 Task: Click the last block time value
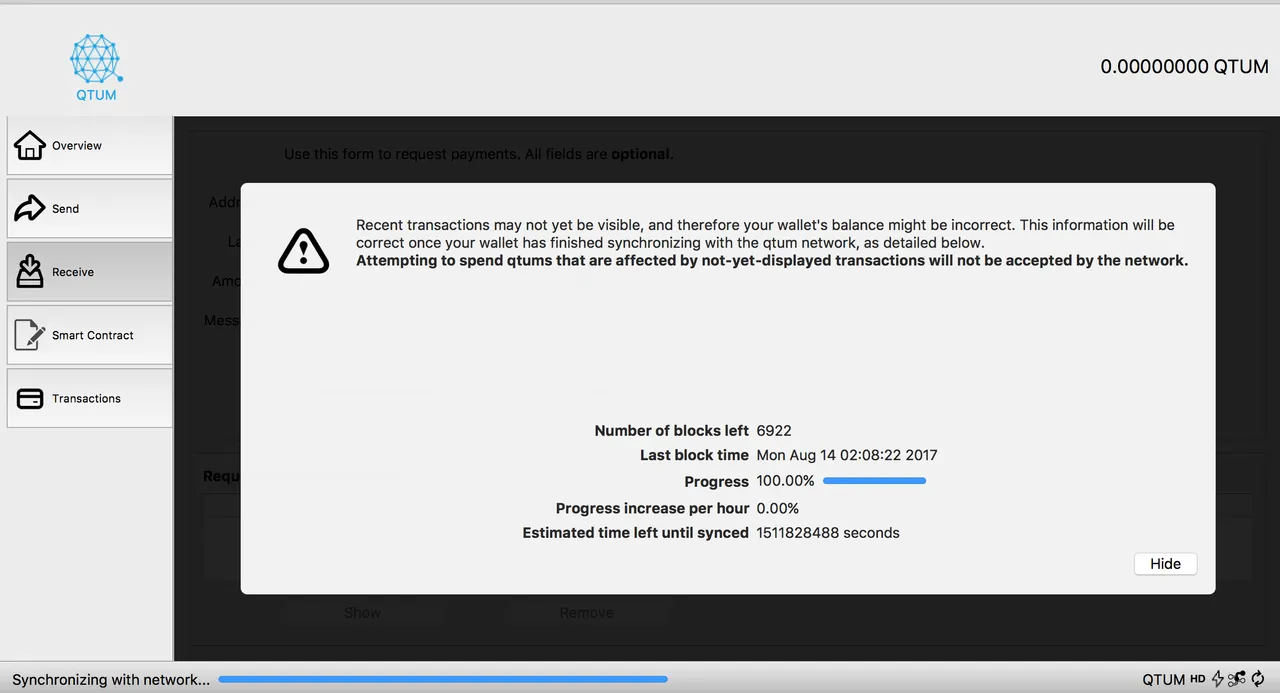(847, 455)
